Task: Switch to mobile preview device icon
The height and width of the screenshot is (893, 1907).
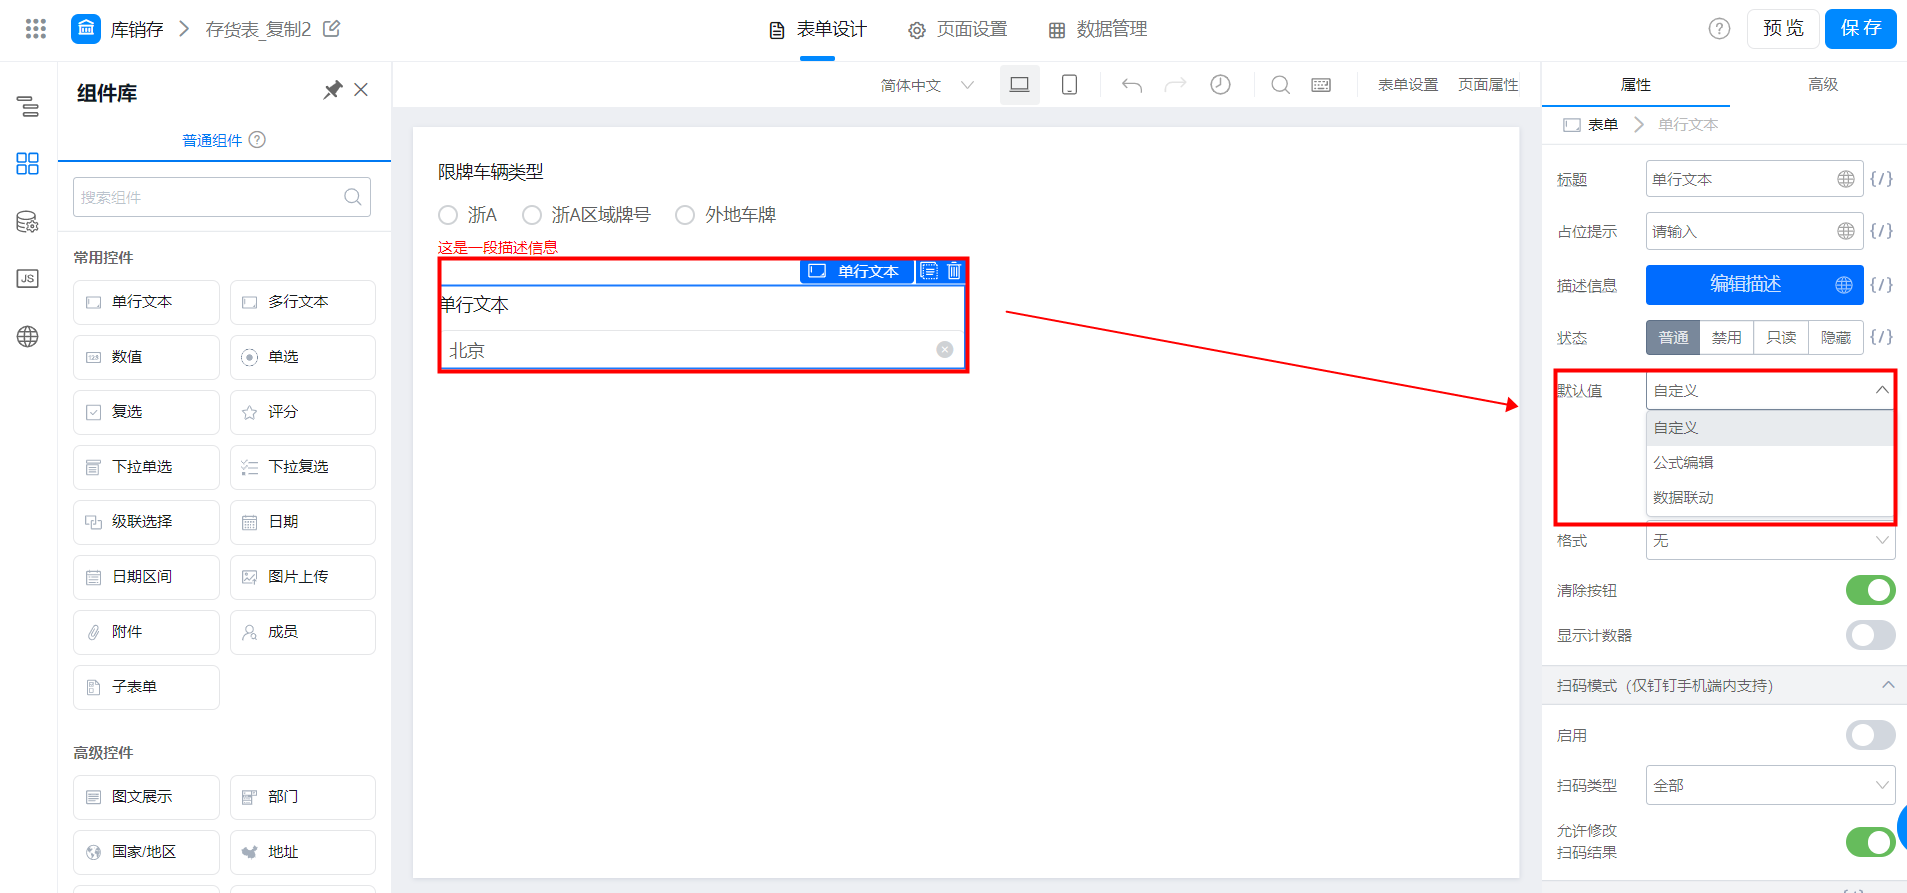Action: 1069,85
